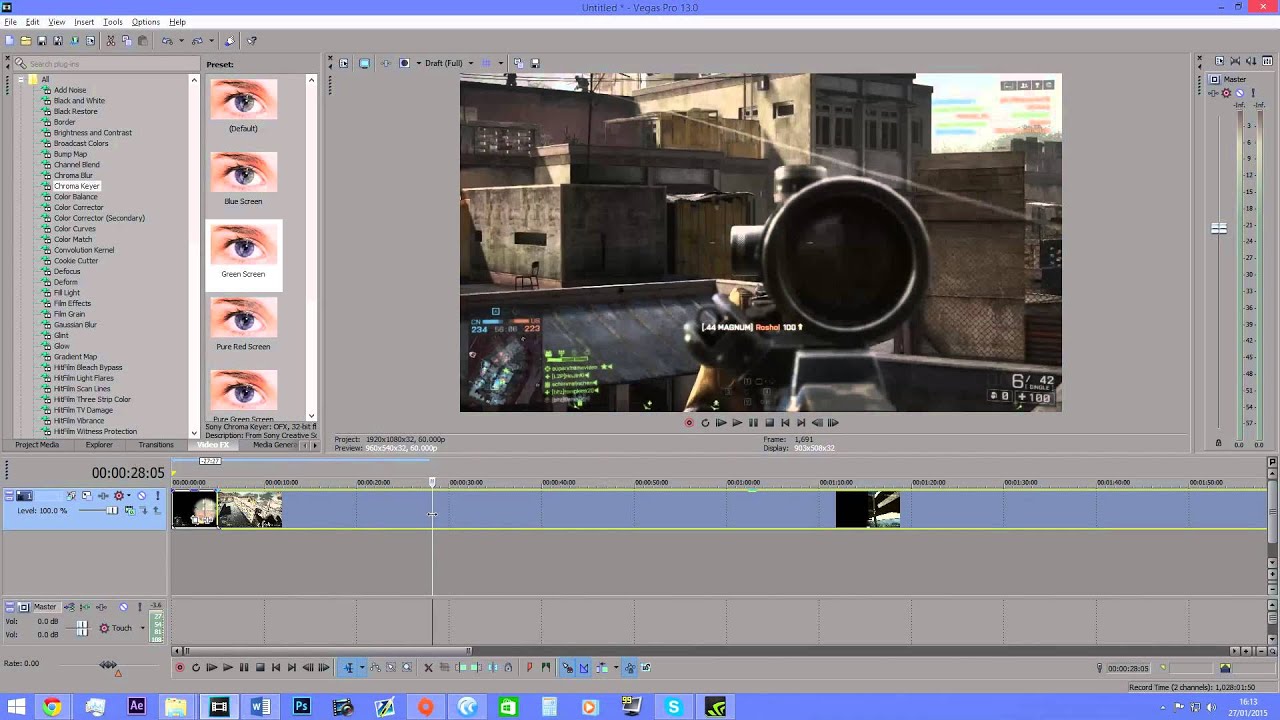Click Make Compositing Child on track 1
This screenshot has height=720, width=1280.
(143, 510)
